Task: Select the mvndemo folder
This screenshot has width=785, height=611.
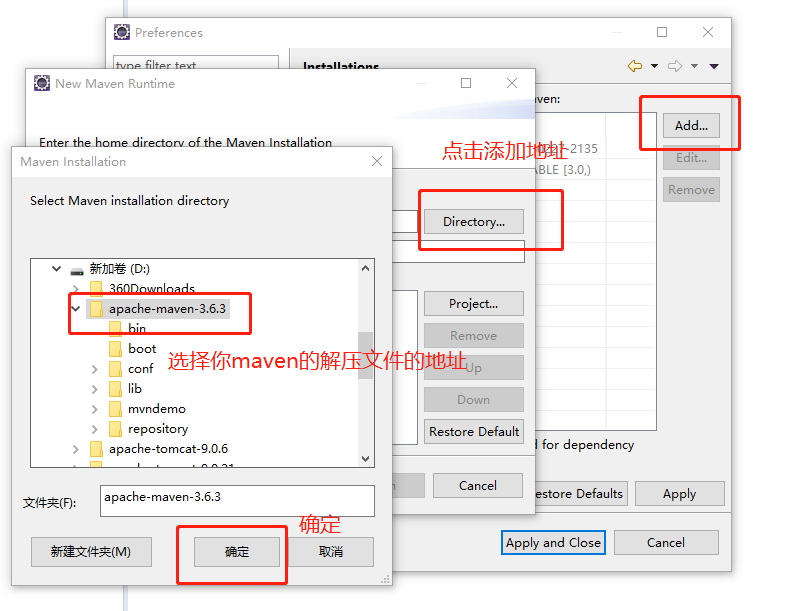Action: coord(157,409)
